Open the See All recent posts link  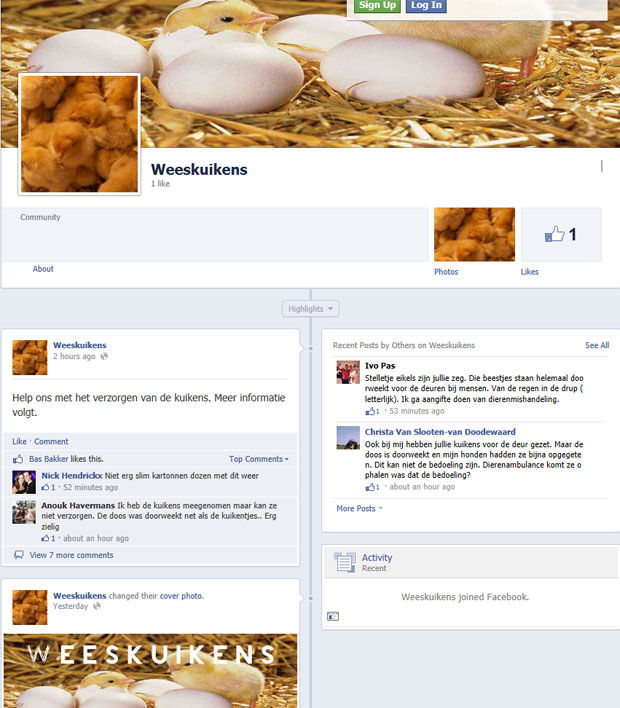(x=597, y=345)
